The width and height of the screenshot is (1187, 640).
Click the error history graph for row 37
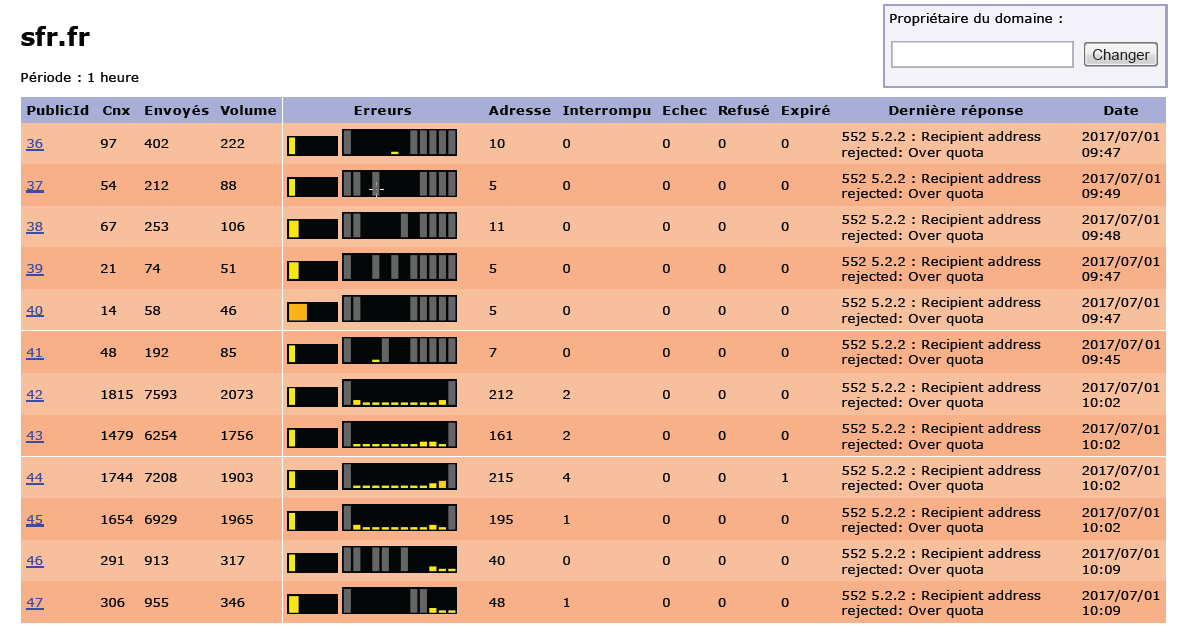(400, 184)
